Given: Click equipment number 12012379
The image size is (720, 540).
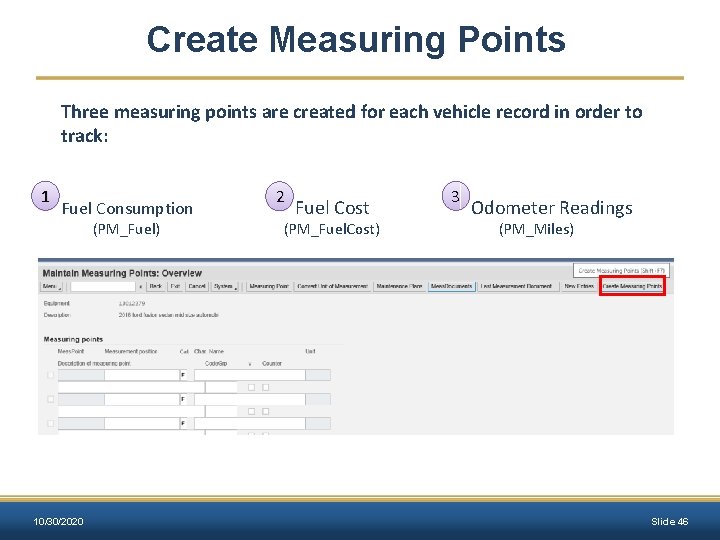Looking at the screenshot, I should click(x=132, y=304).
